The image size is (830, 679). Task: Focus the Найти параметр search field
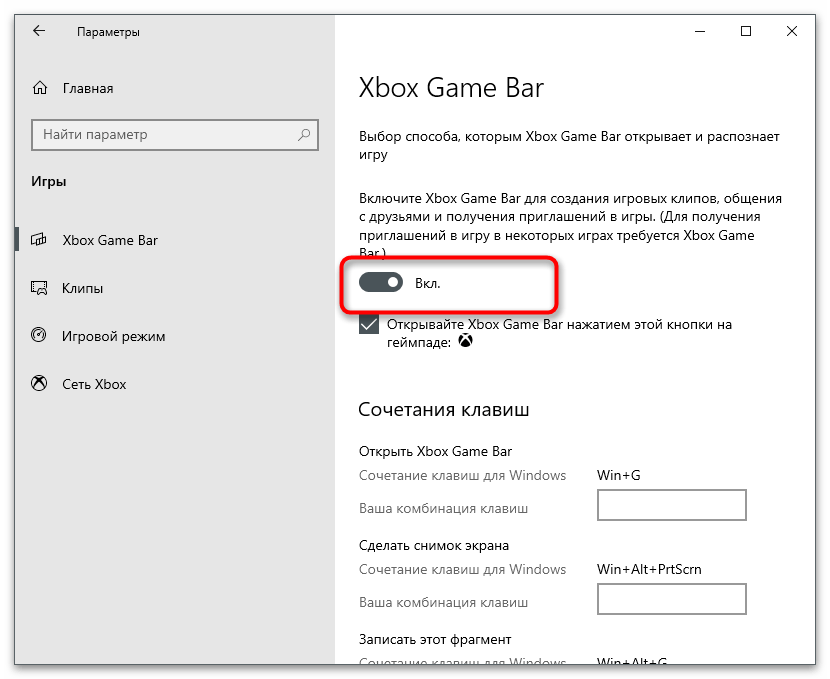click(175, 135)
